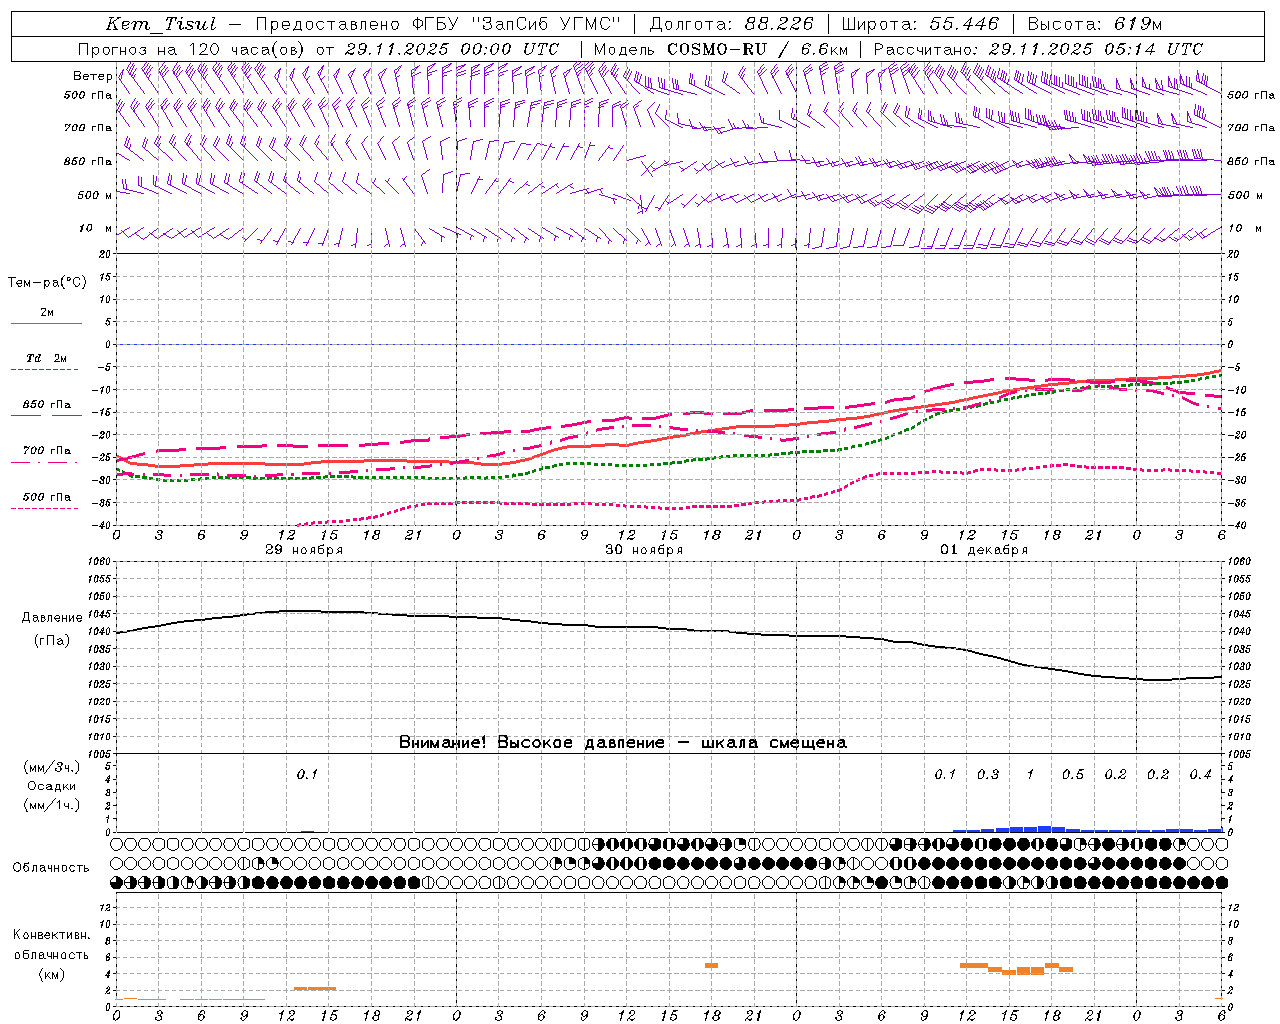Click the precipitation value 0.3
1280x1024 pixels.
988,775
